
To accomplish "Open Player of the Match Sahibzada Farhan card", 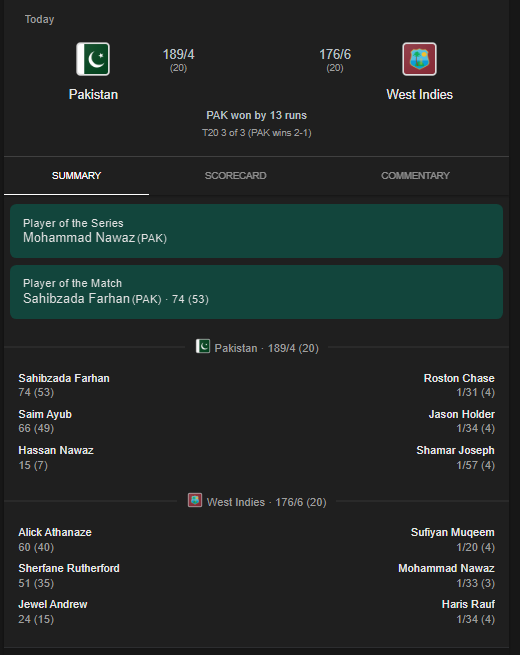I will tap(256, 292).
